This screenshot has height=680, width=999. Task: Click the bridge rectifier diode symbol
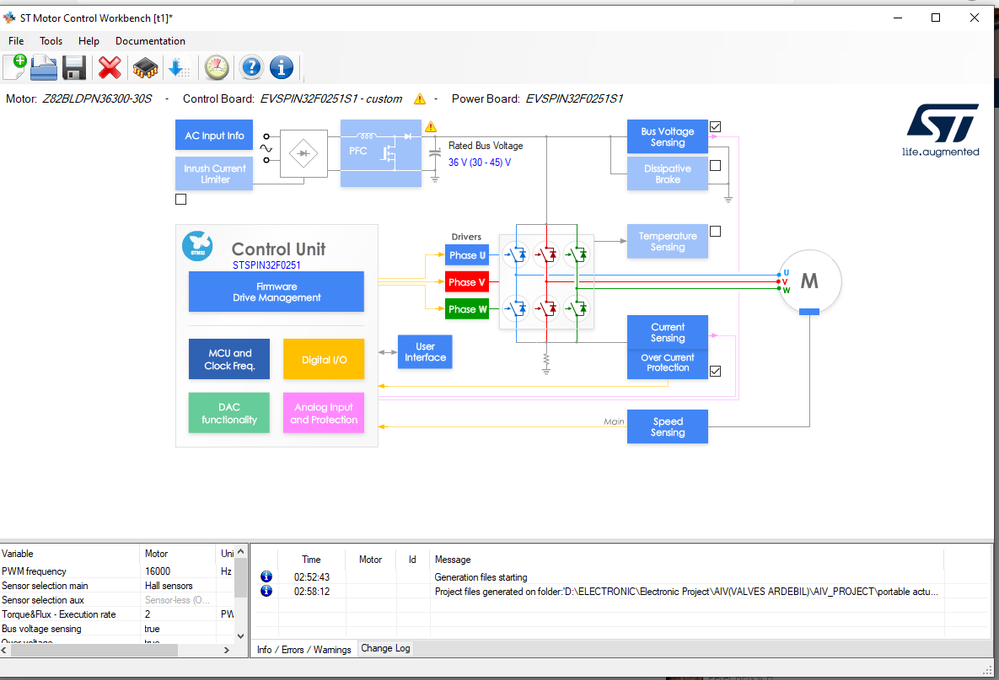[304, 154]
